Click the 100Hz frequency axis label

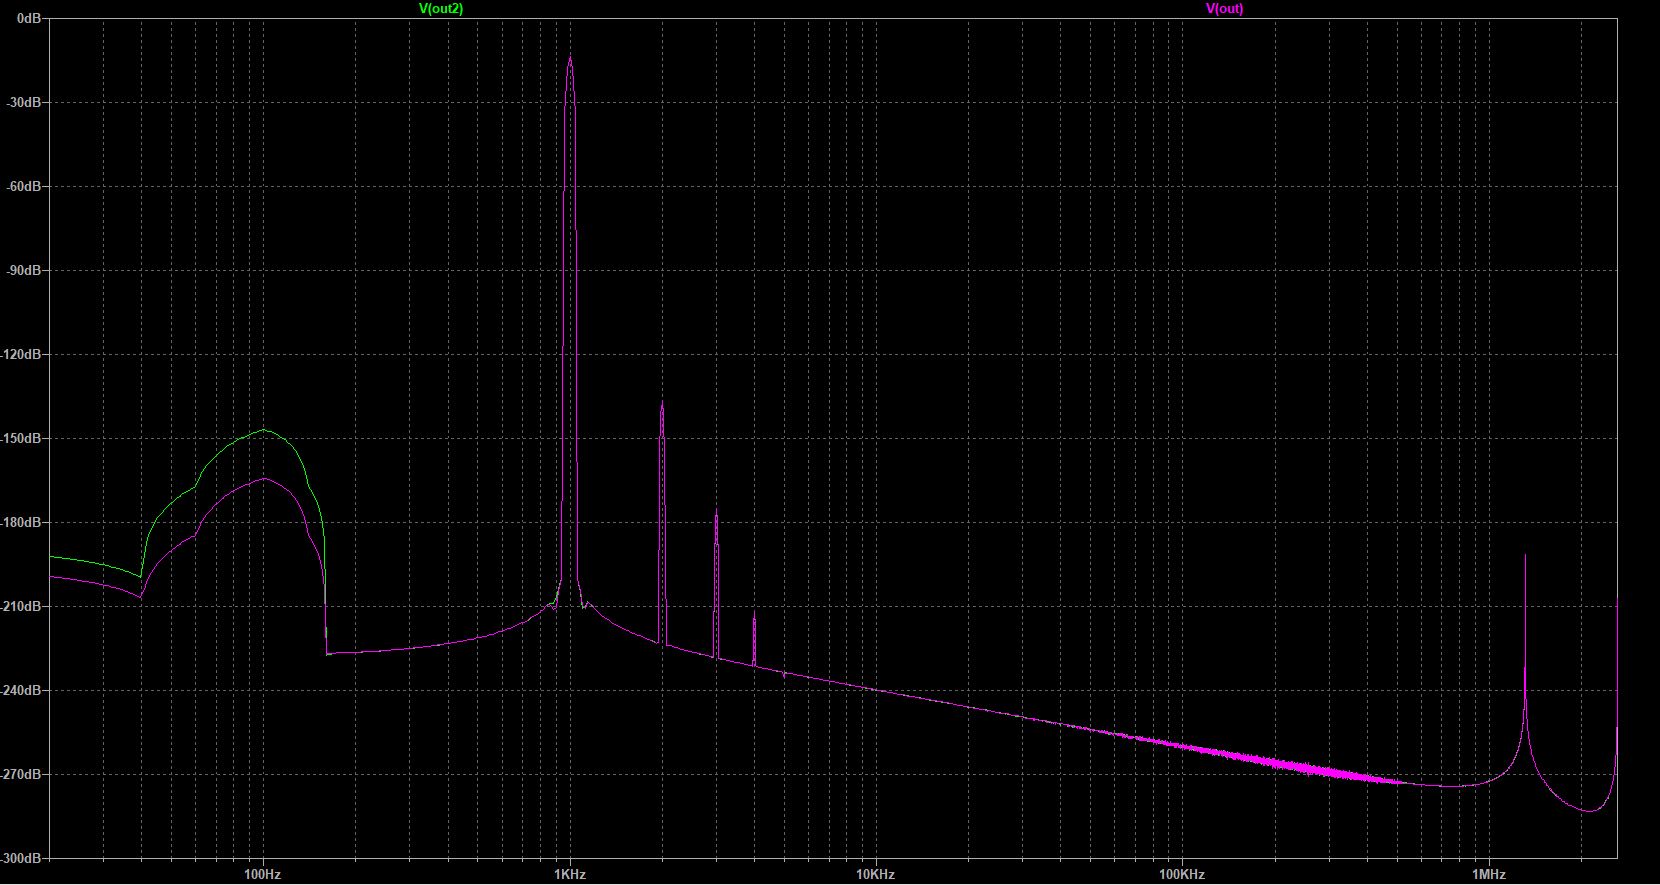click(263, 874)
